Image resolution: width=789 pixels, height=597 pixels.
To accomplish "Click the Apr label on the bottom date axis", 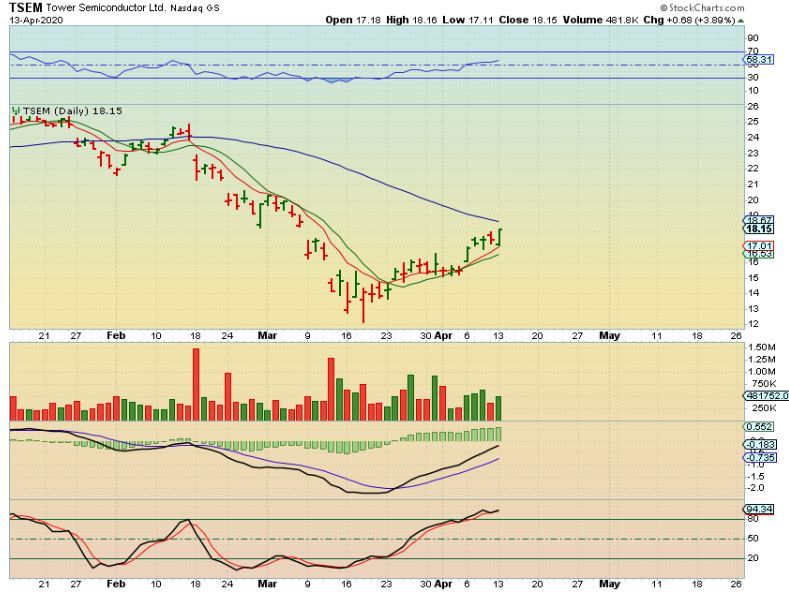I will 443,584.
